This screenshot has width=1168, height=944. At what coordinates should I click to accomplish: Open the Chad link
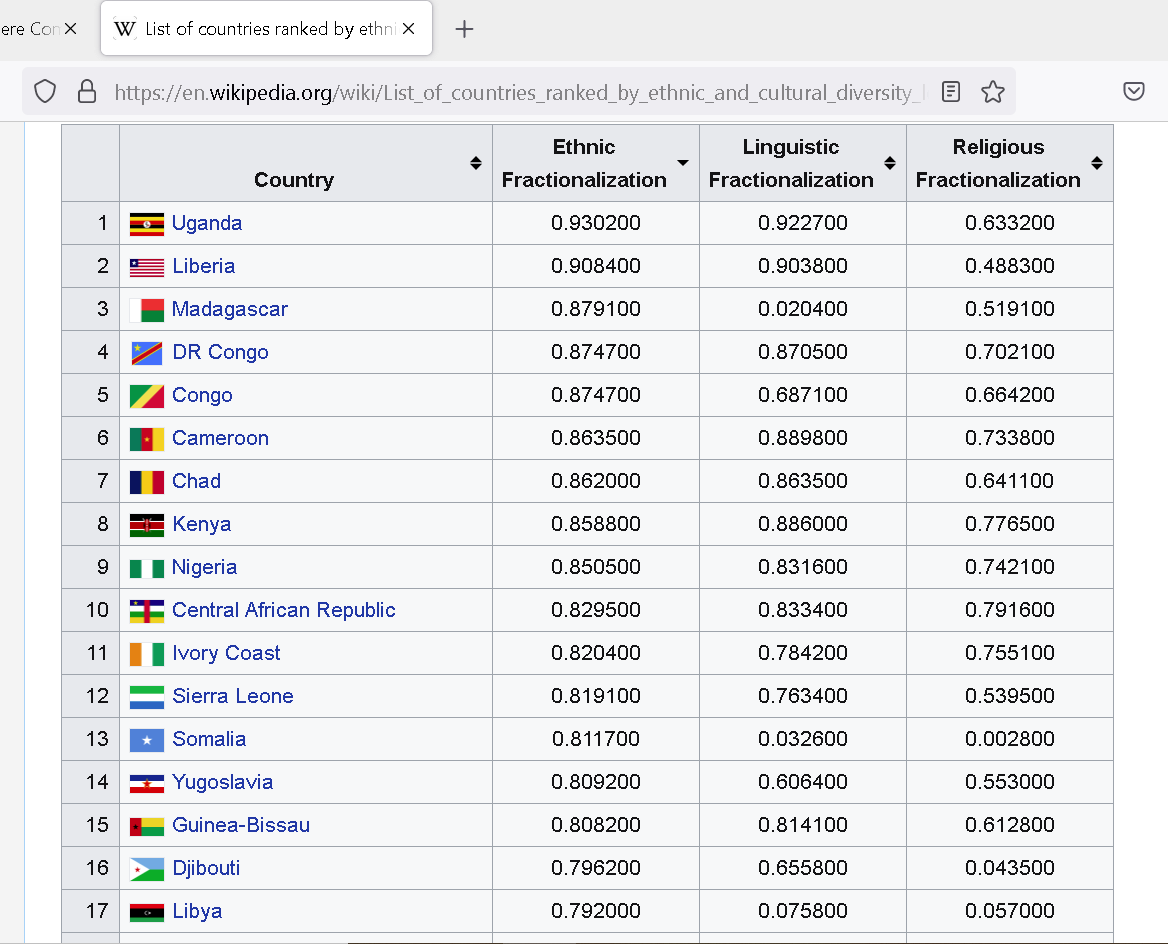pyautogui.click(x=197, y=481)
